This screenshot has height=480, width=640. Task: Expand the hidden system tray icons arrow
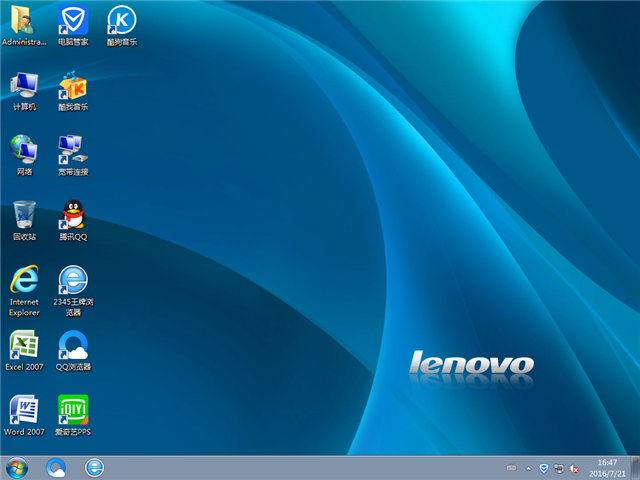click(529, 467)
